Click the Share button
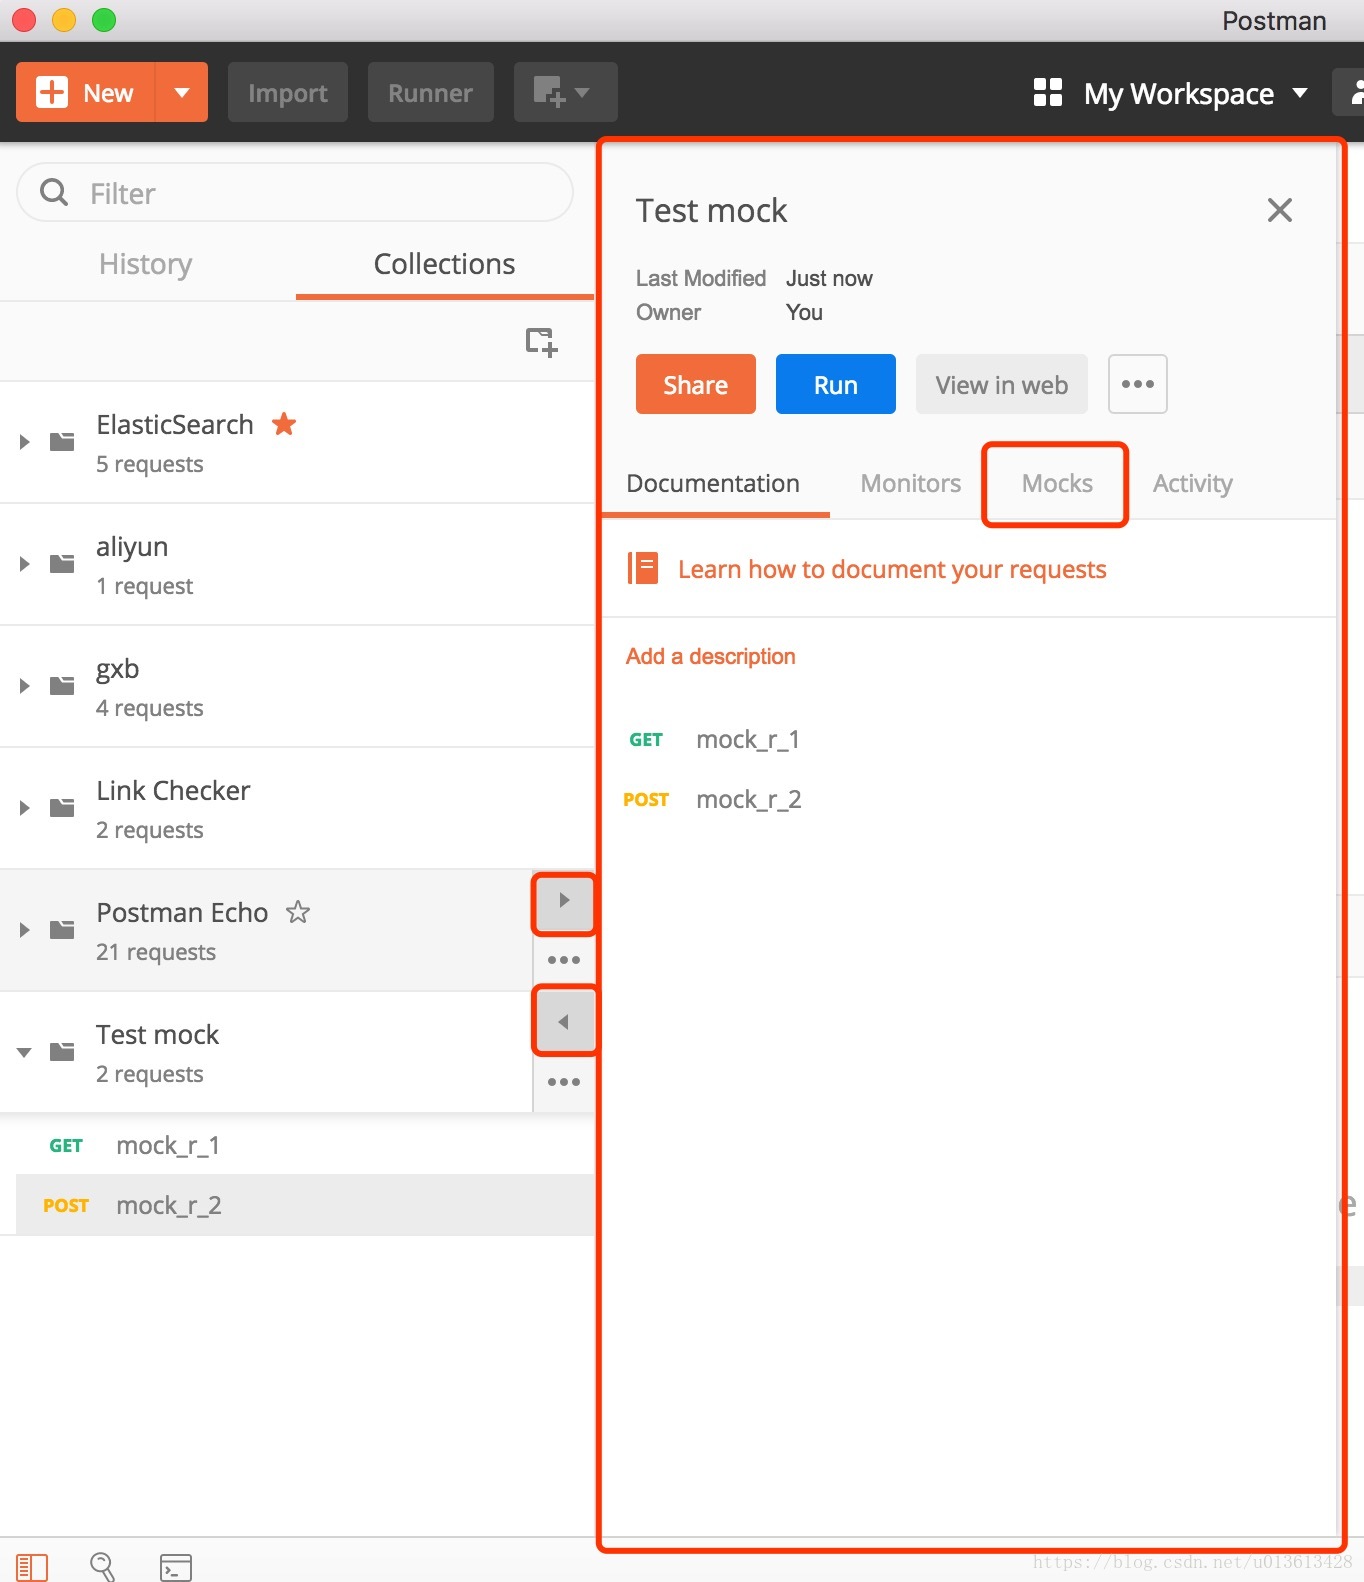 (x=696, y=384)
